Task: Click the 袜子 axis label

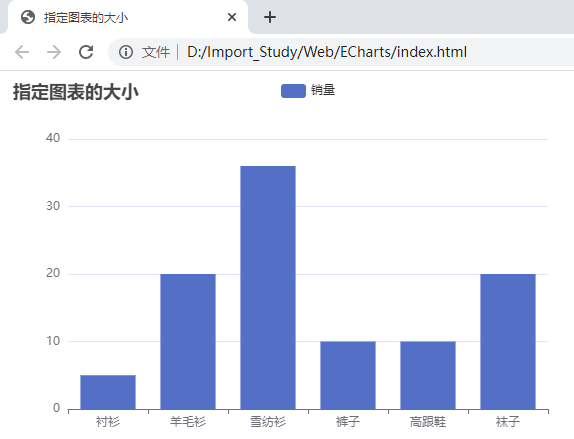Action: coord(508,422)
